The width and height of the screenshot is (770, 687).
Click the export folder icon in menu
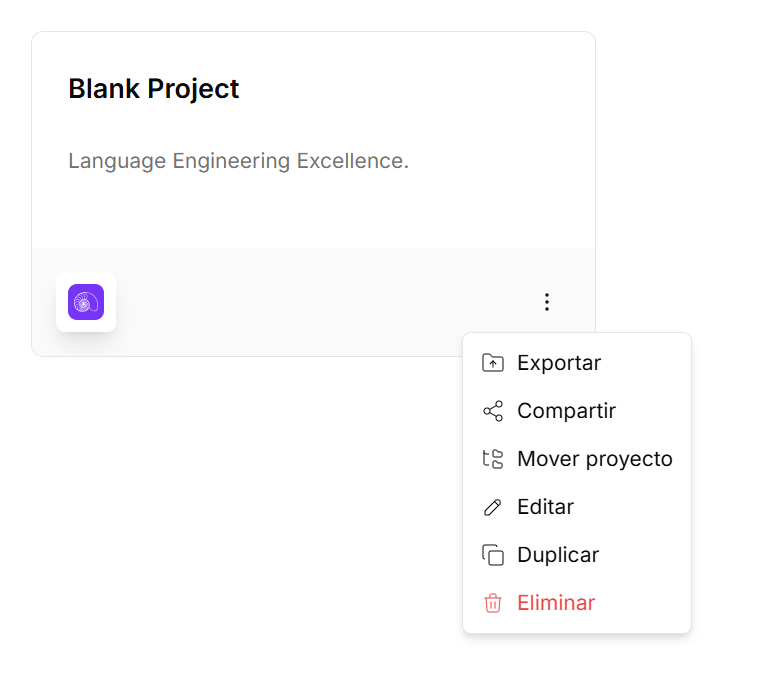click(493, 363)
